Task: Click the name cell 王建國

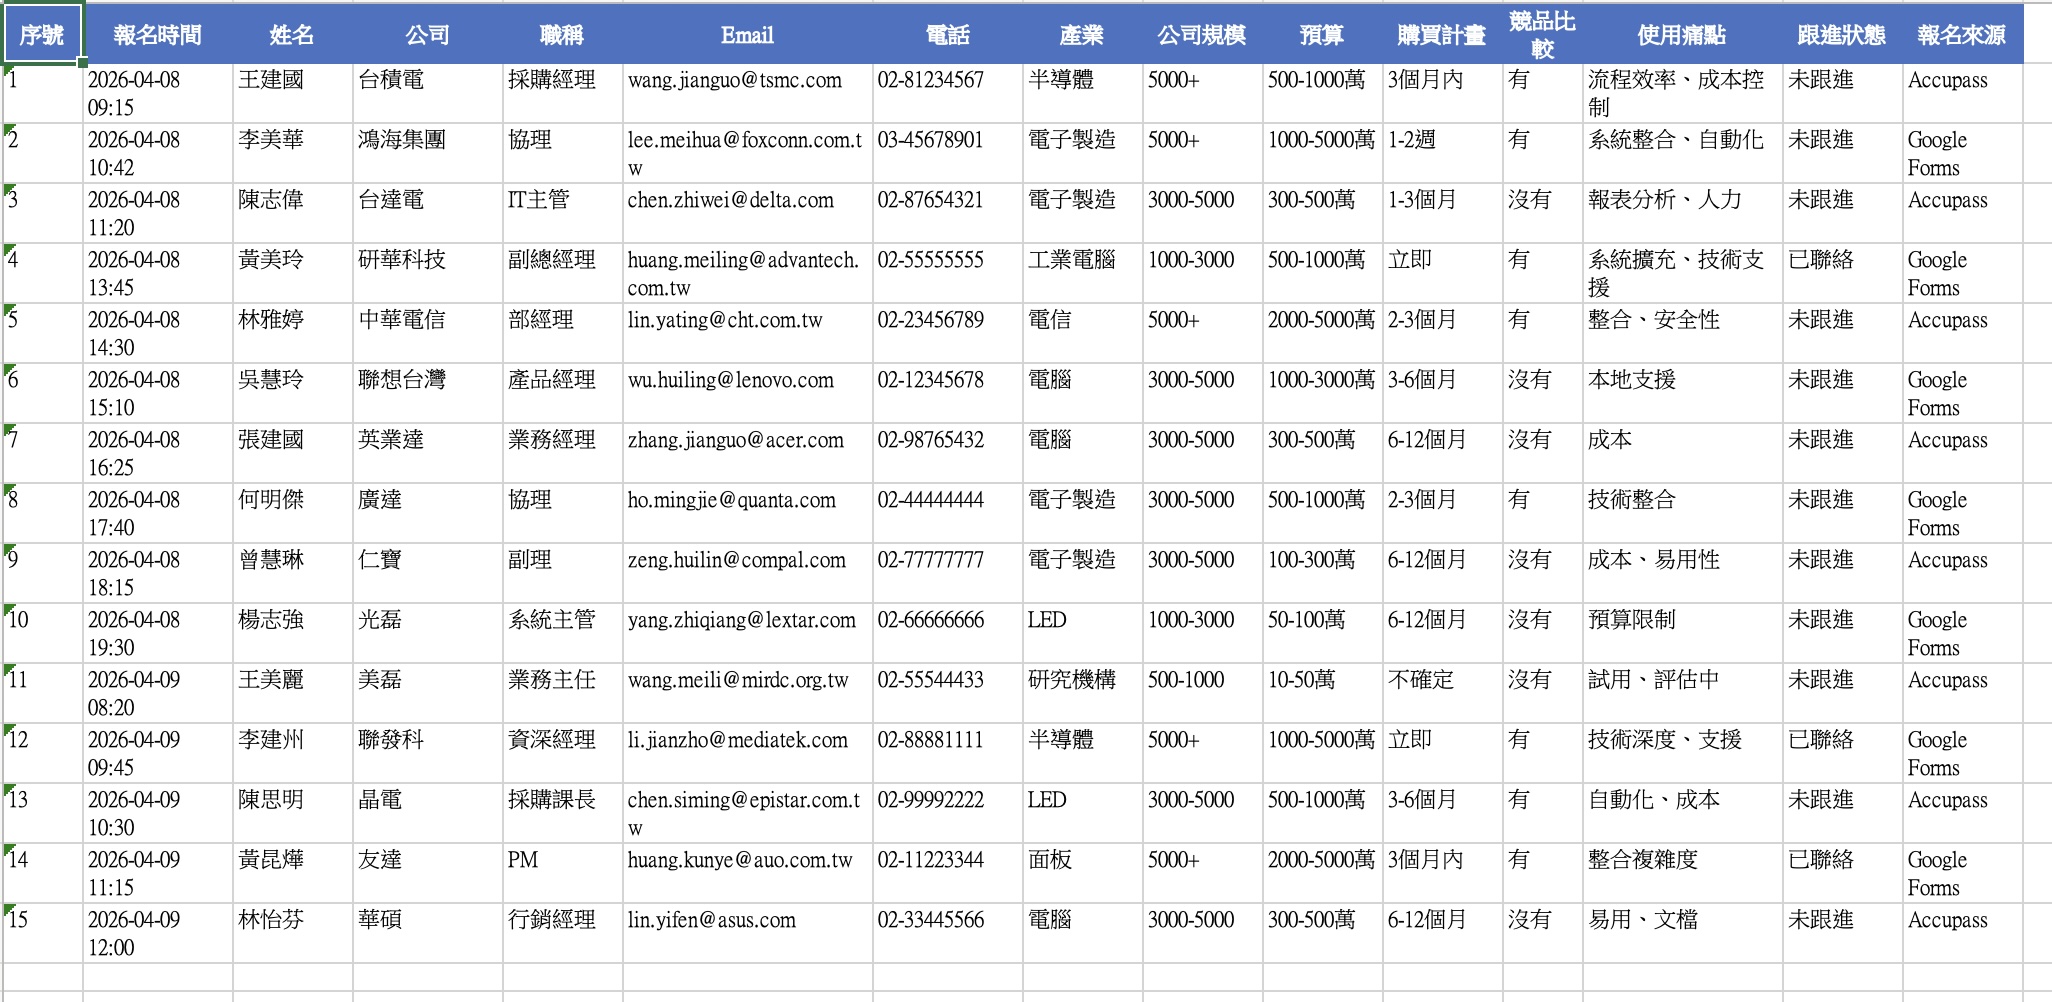Action: (x=292, y=94)
